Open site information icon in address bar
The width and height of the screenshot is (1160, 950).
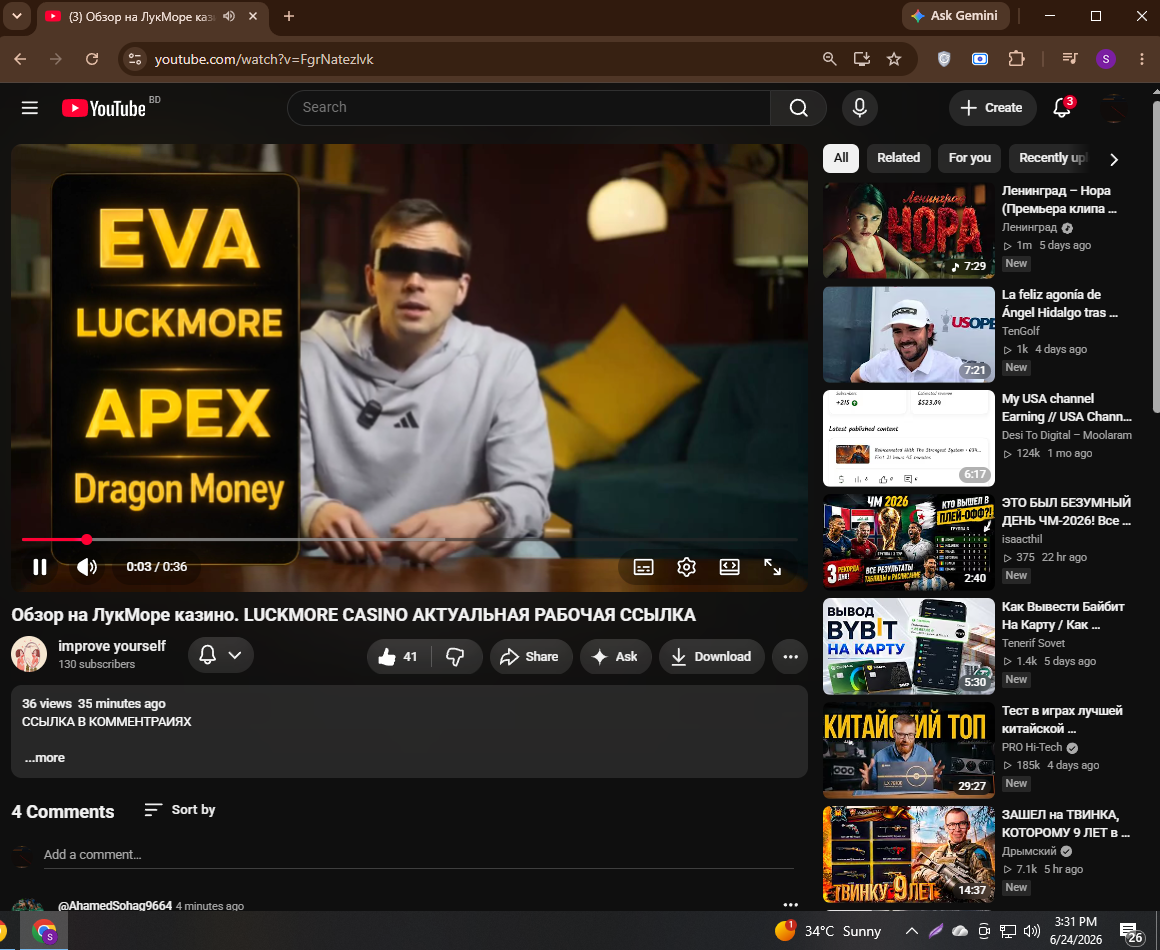[135, 59]
